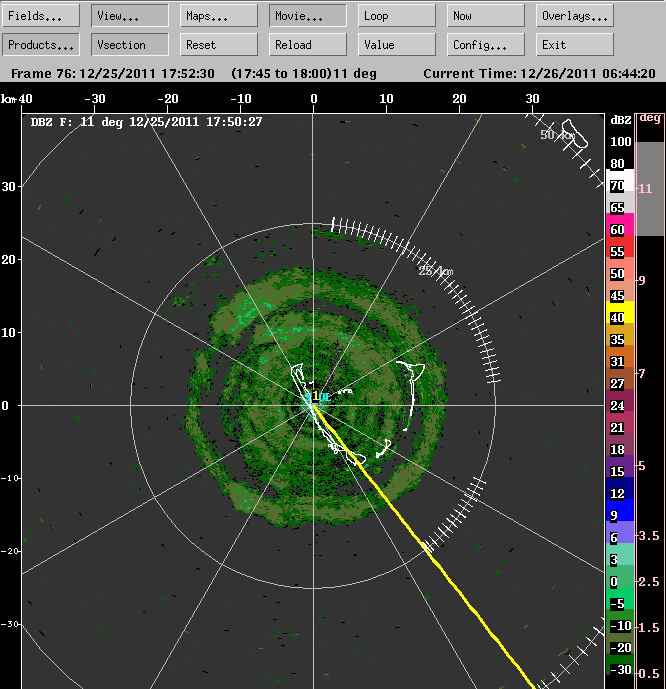The image size is (666, 689).
Task: Click the 50 km range ring label
Action: click(557, 134)
